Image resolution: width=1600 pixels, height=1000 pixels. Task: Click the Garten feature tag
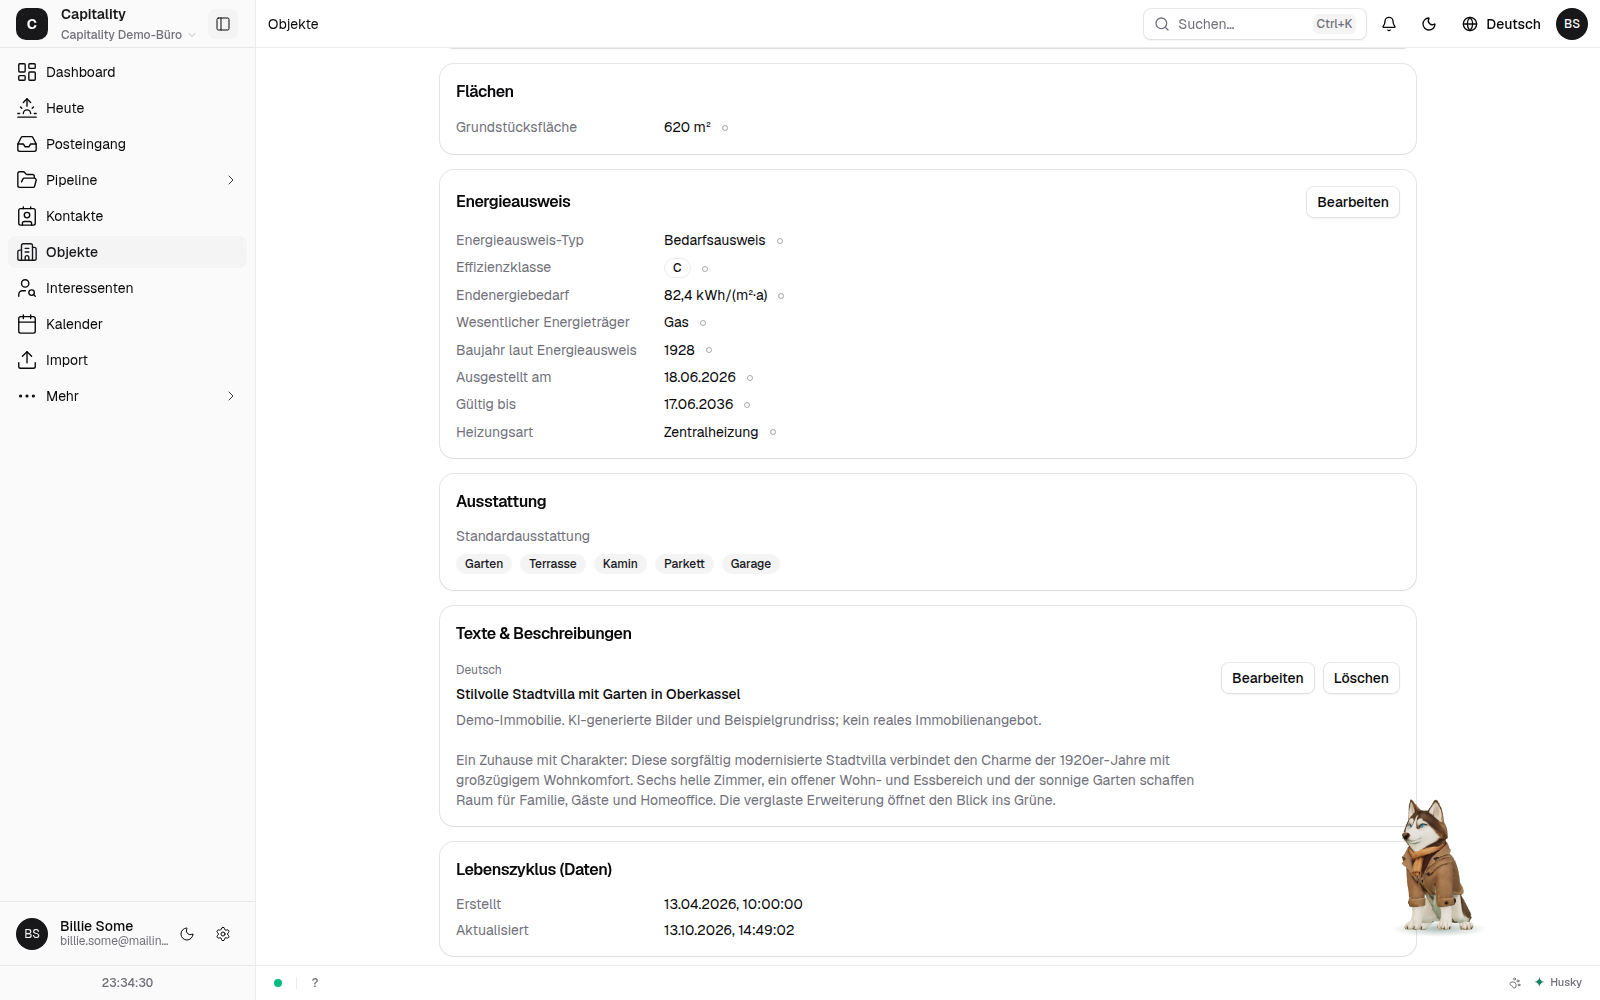tap(484, 564)
